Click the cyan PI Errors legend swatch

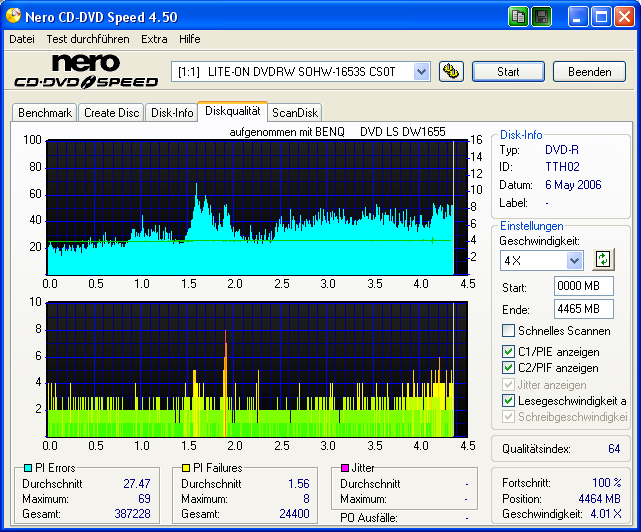point(28,468)
